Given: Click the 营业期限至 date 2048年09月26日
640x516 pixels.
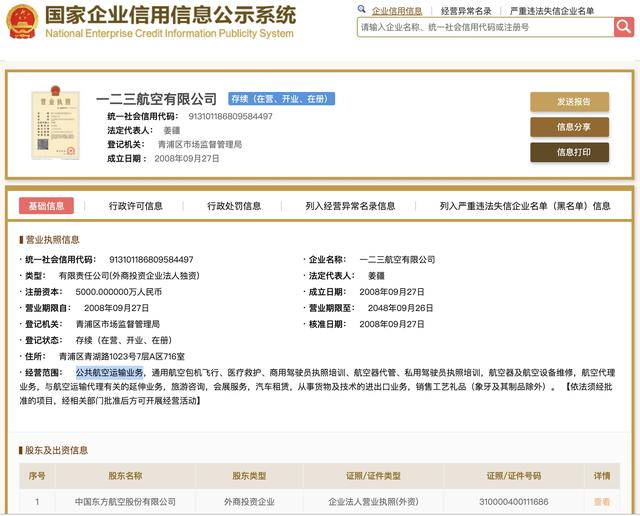Looking at the screenshot, I should pyautogui.click(x=400, y=308).
